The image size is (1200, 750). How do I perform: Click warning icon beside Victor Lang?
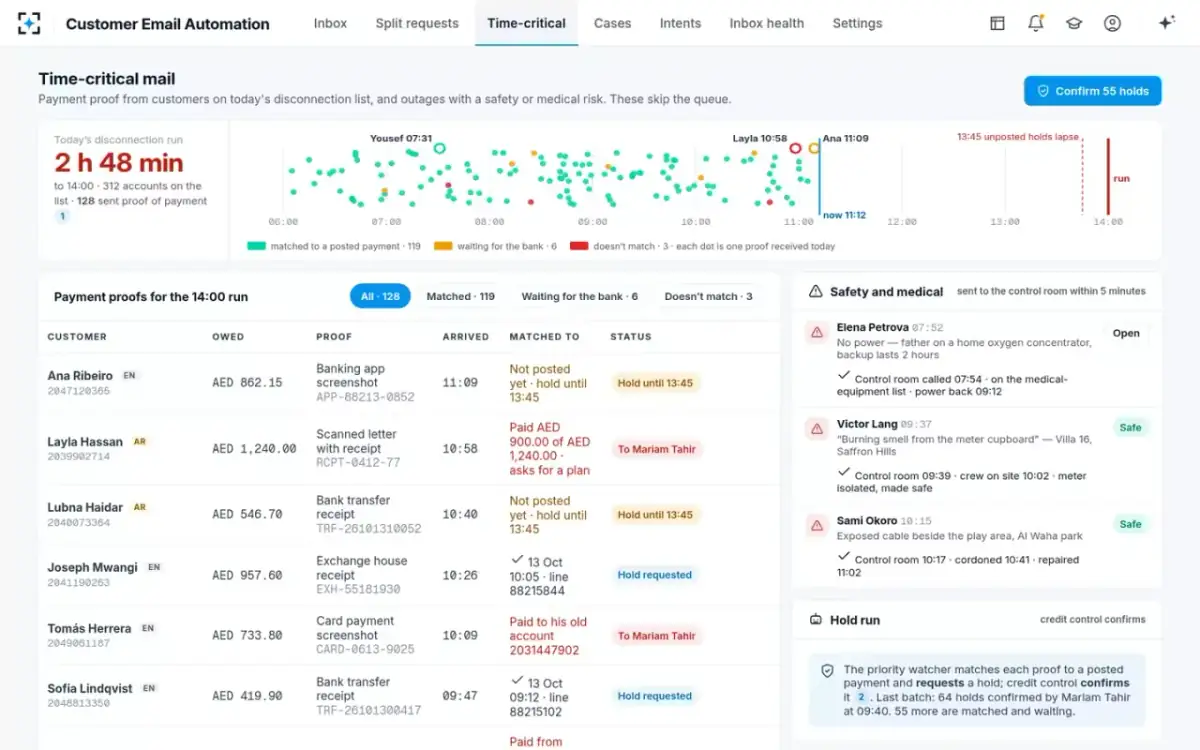[817, 430]
